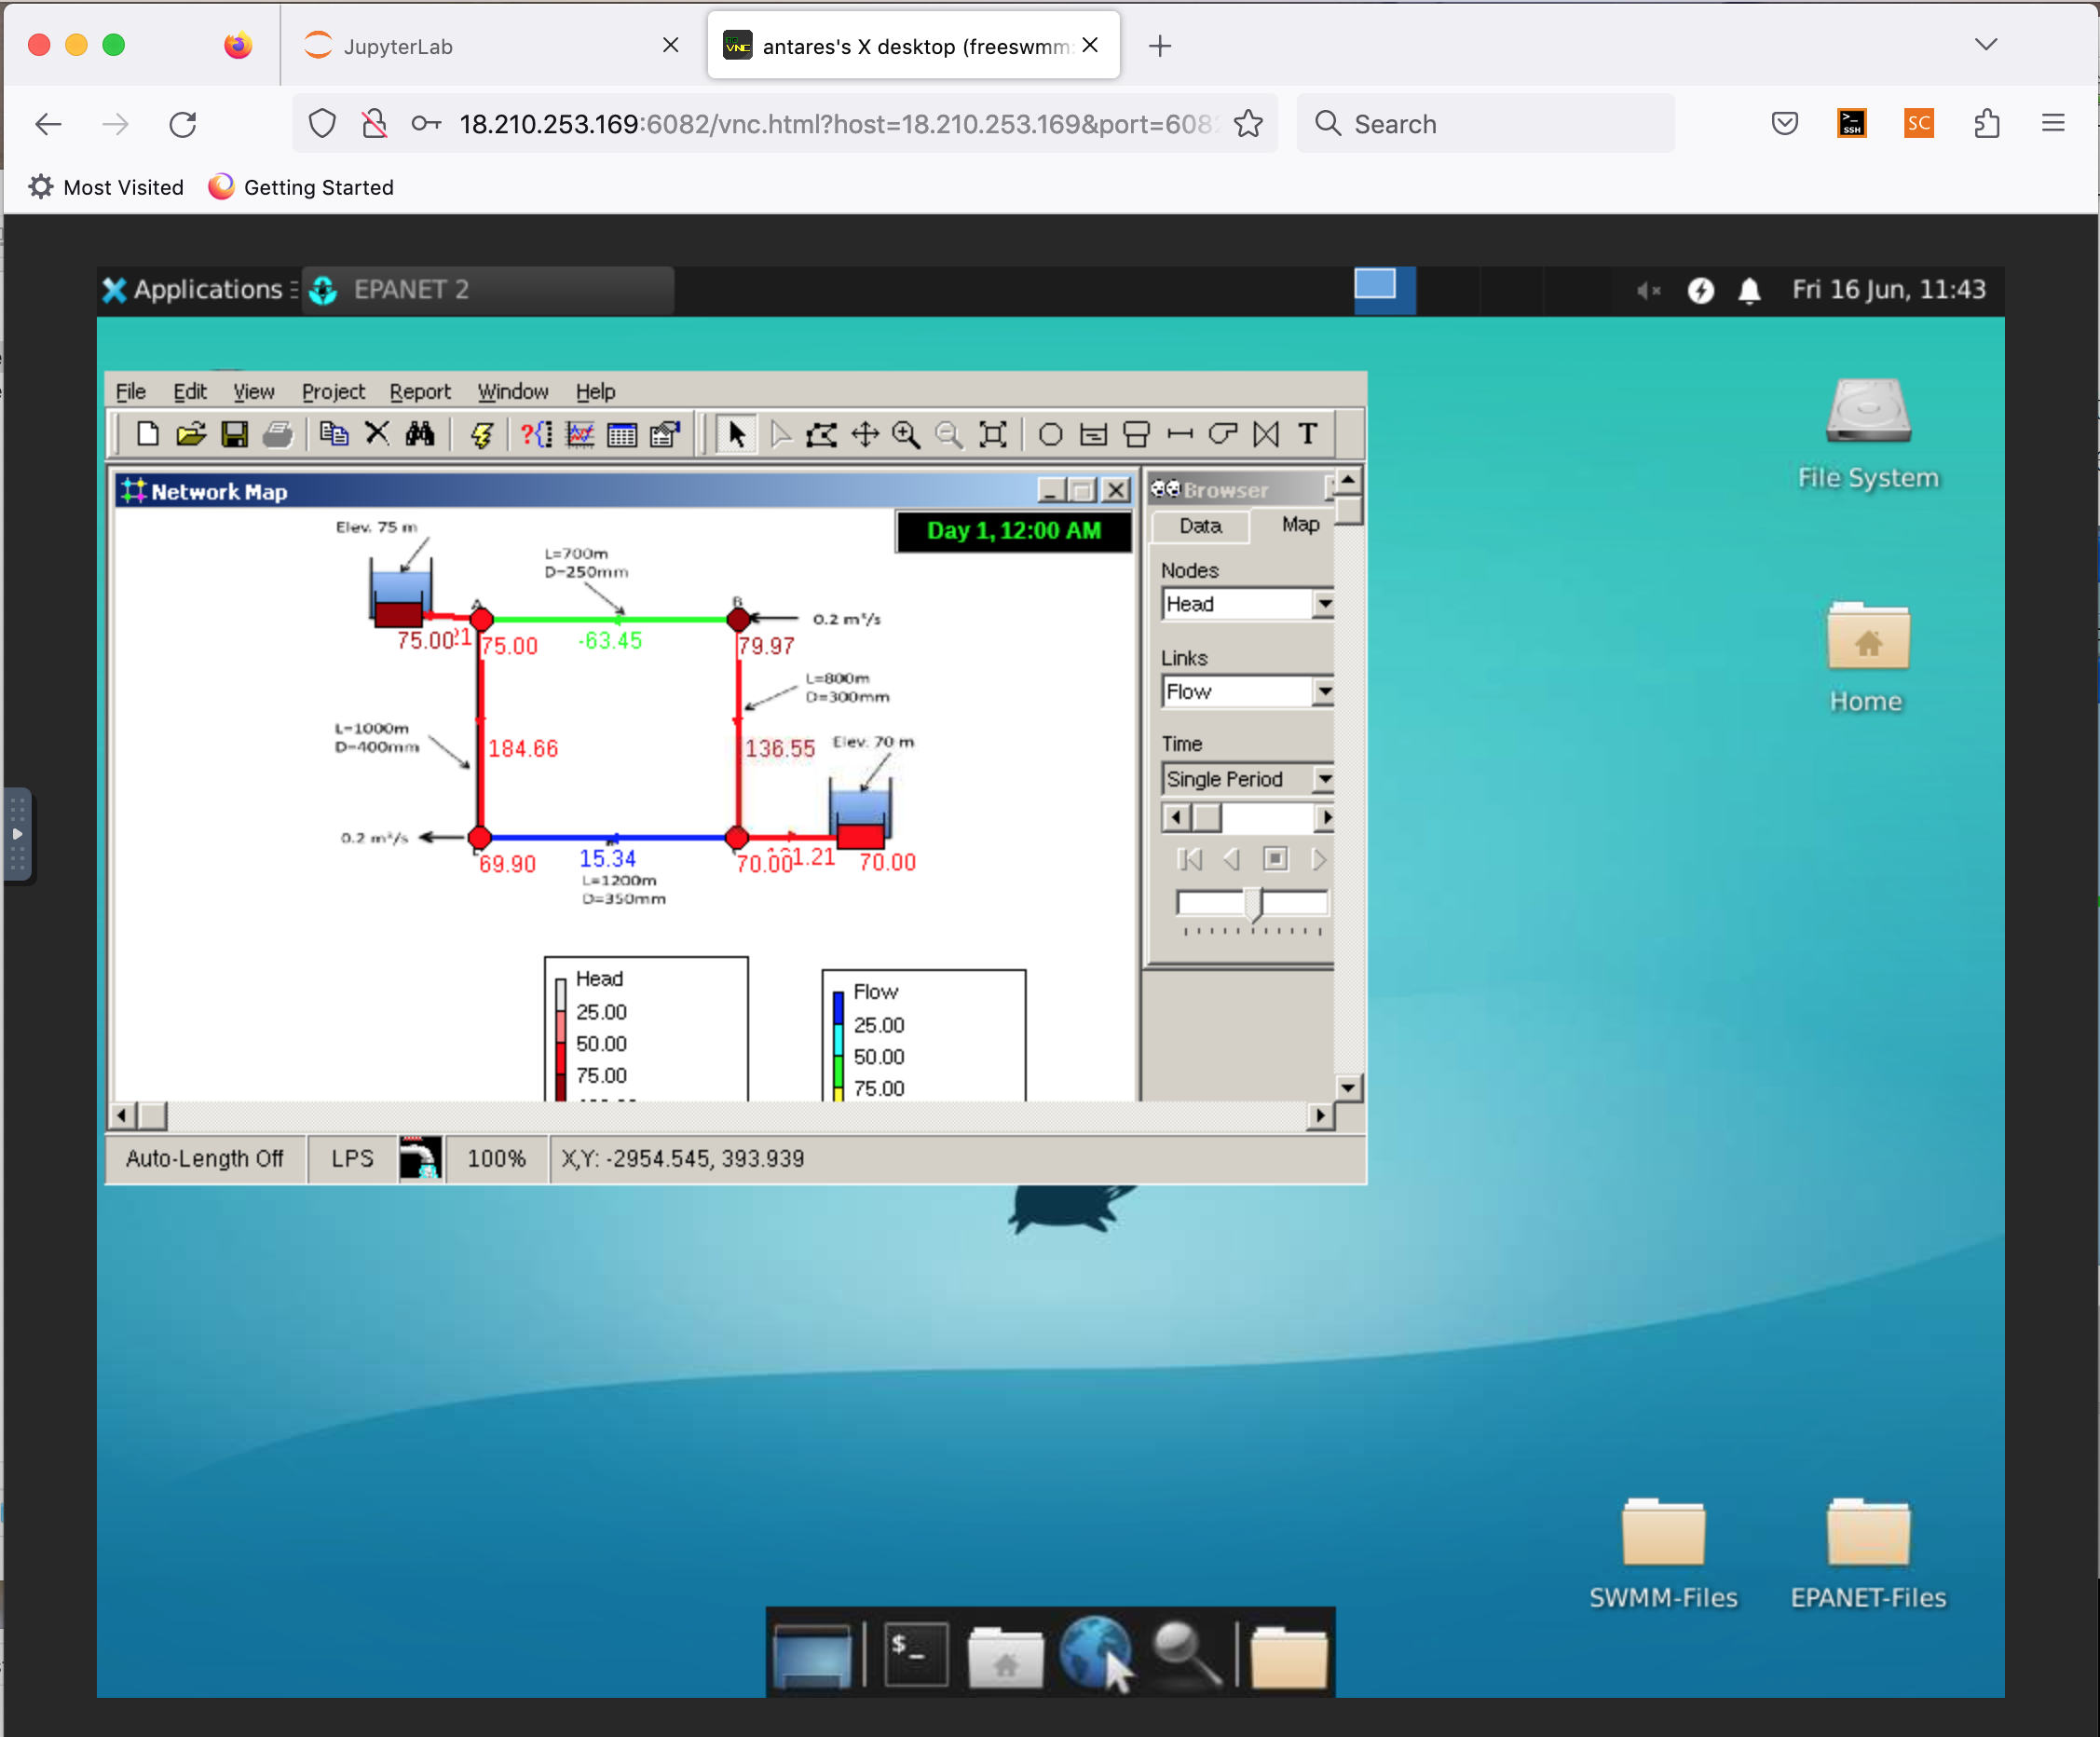Click LPS flow units in status bar

click(352, 1159)
